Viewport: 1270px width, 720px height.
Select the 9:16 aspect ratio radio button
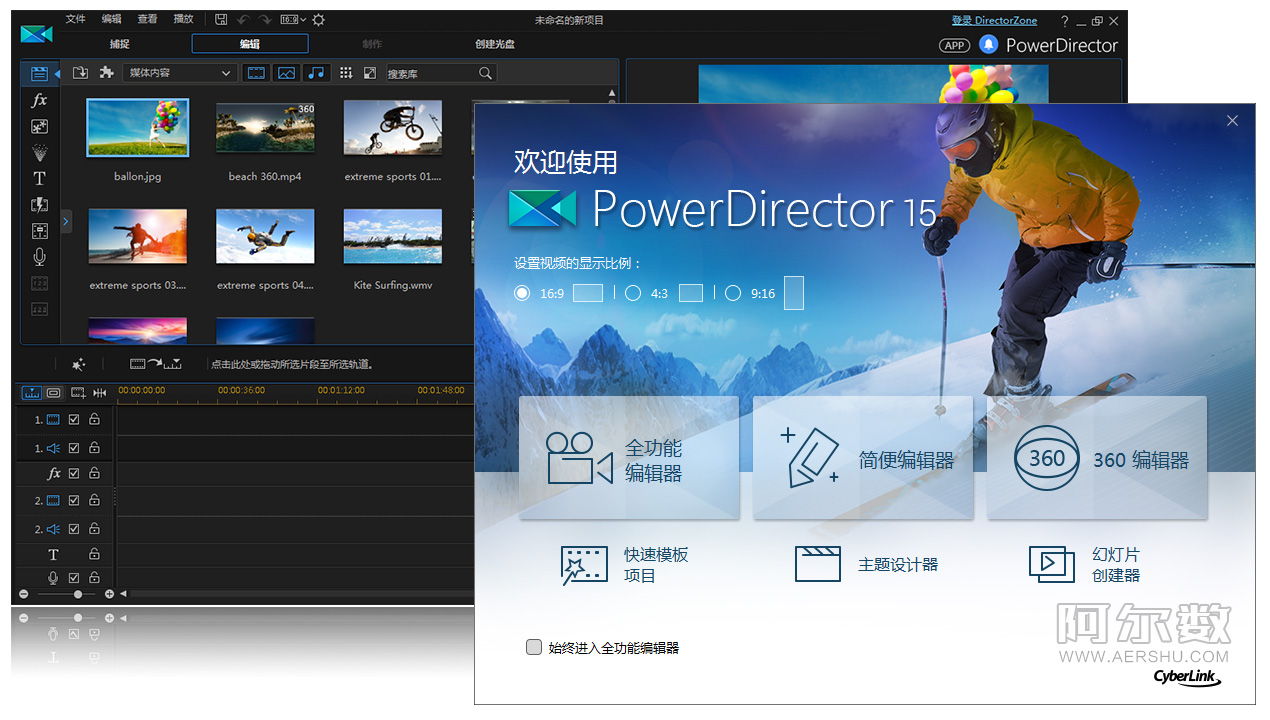[733, 293]
